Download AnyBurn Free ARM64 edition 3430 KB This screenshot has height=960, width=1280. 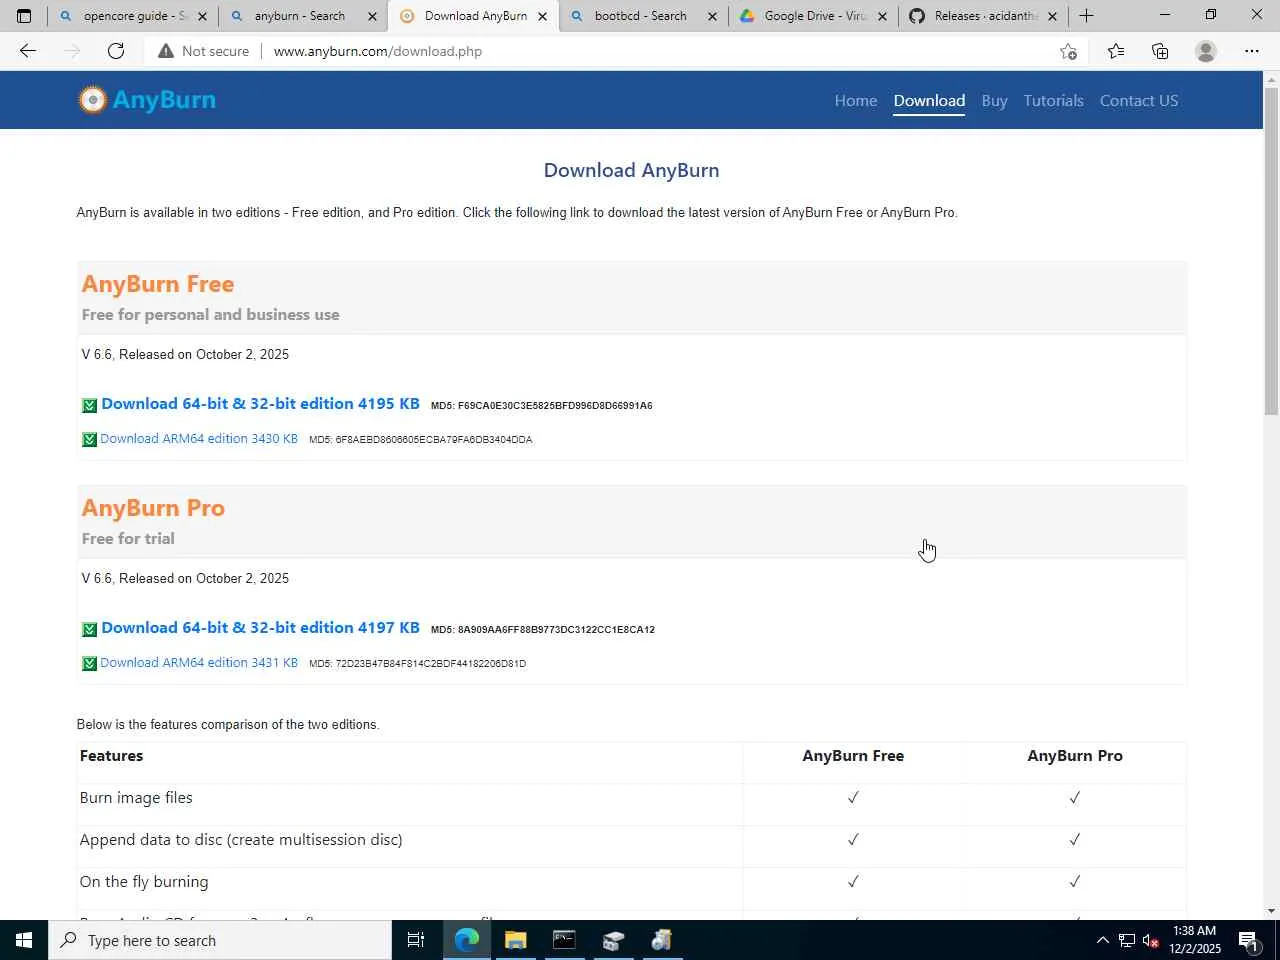[199, 439]
